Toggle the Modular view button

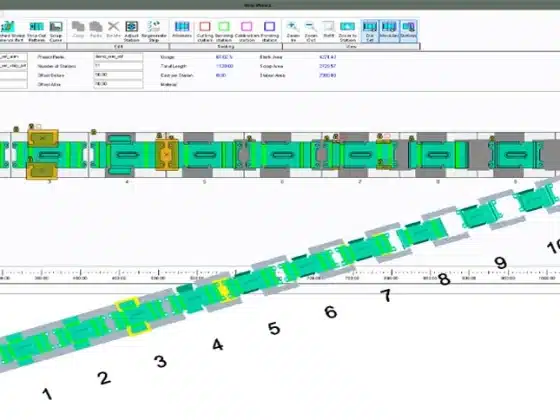pos(389,30)
